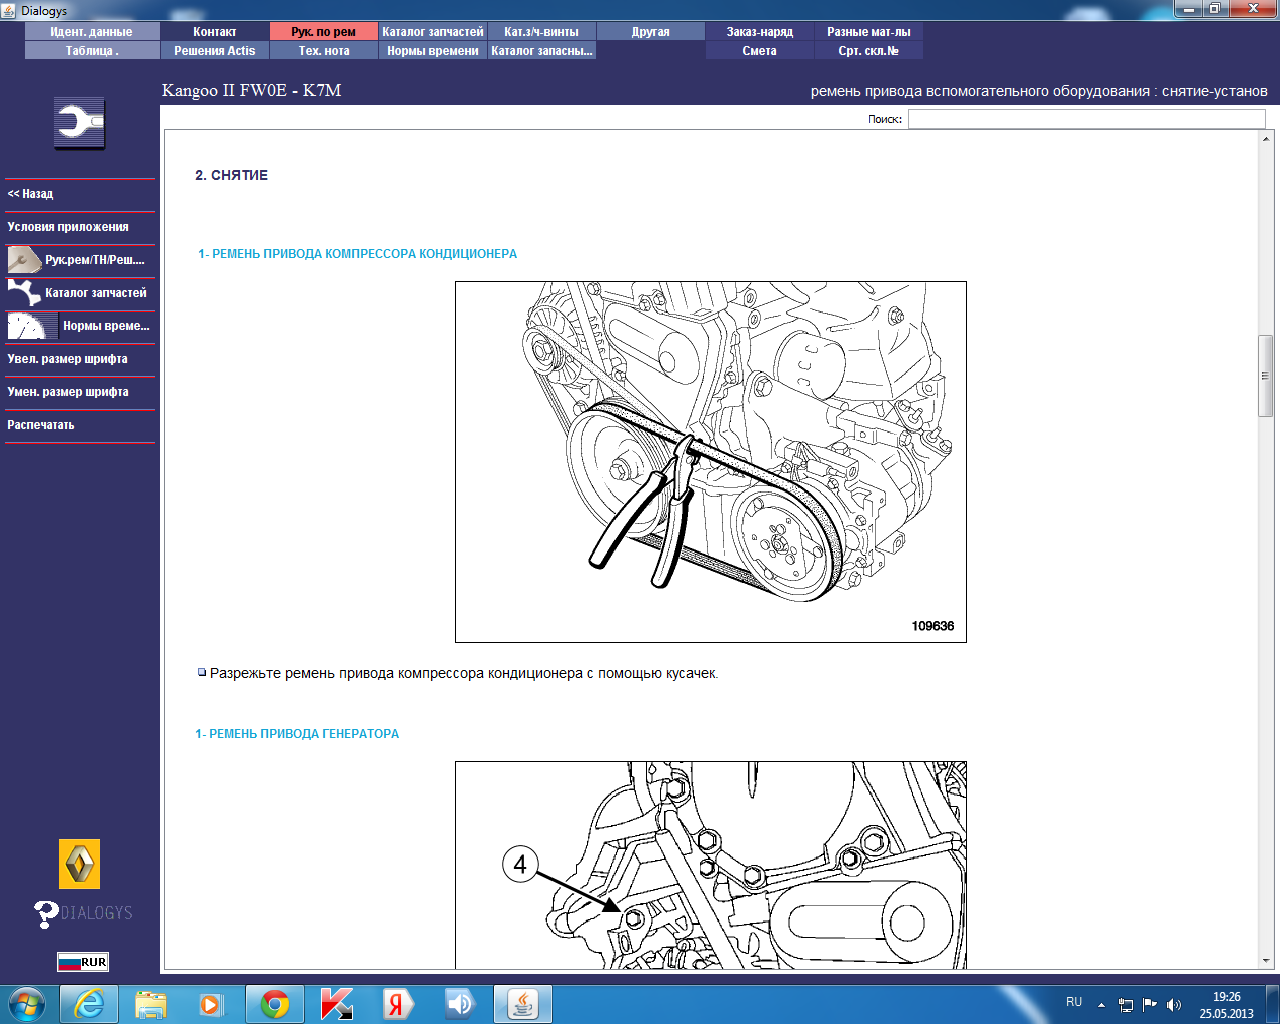Viewport: 1280px width, 1024px height.
Task: Click the vertical scrollbar thumb
Action: (1266, 376)
